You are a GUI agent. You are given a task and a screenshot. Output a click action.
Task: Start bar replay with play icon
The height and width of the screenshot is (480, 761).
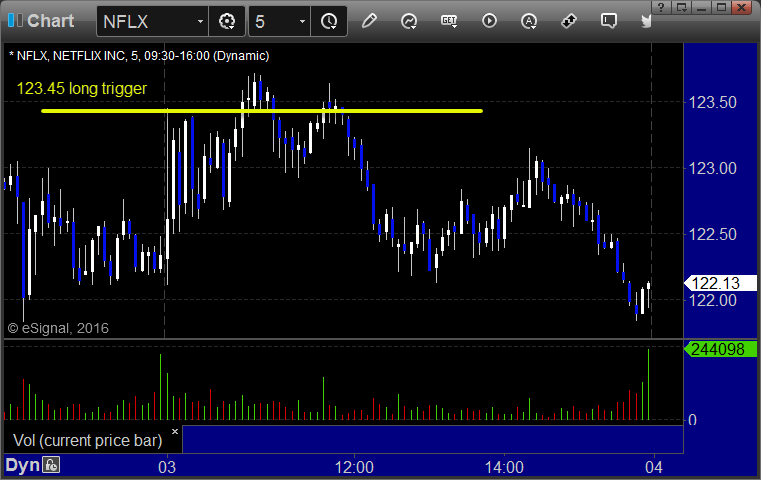click(x=489, y=21)
